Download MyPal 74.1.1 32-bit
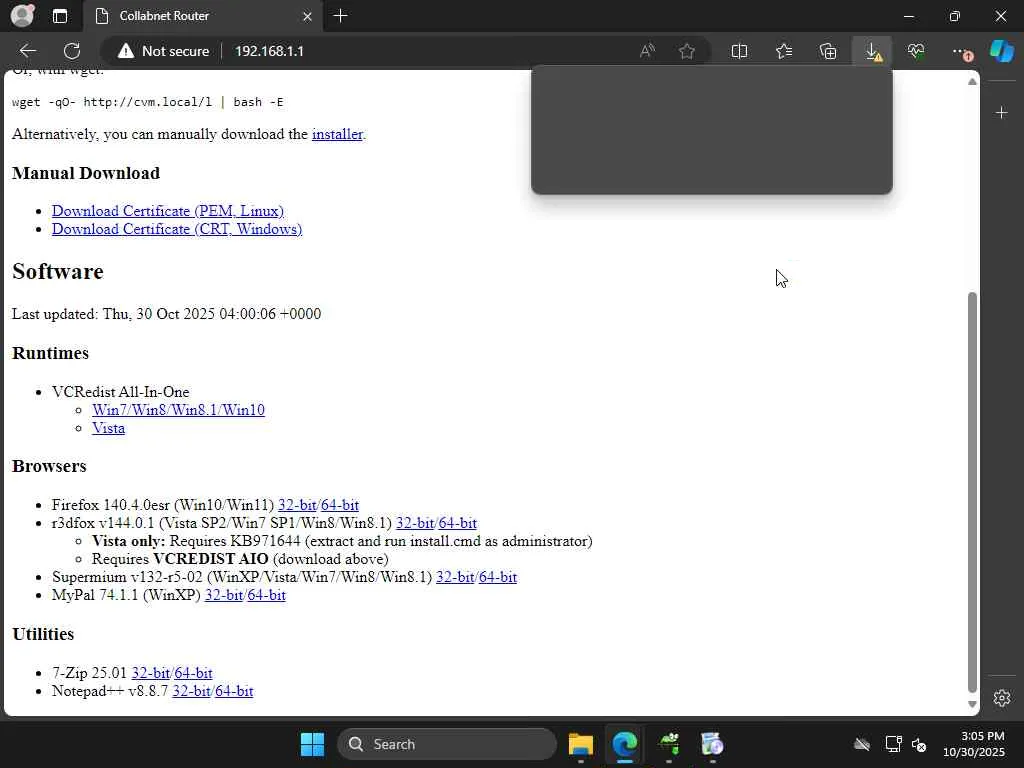Screen dimensions: 1024x768 (x=224, y=595)
